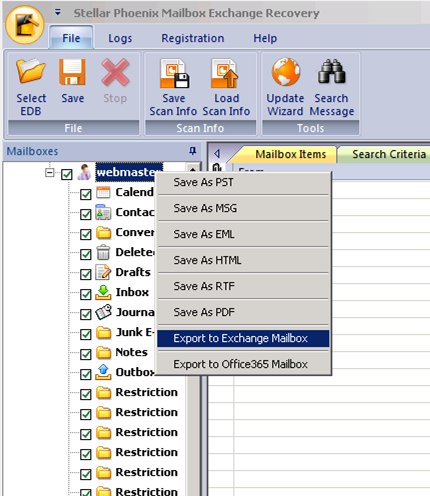Select Export to Office365 Mailbox menu entry
Image resolution: width=430 pixels, height=496 pixels.
pos(243,364)
